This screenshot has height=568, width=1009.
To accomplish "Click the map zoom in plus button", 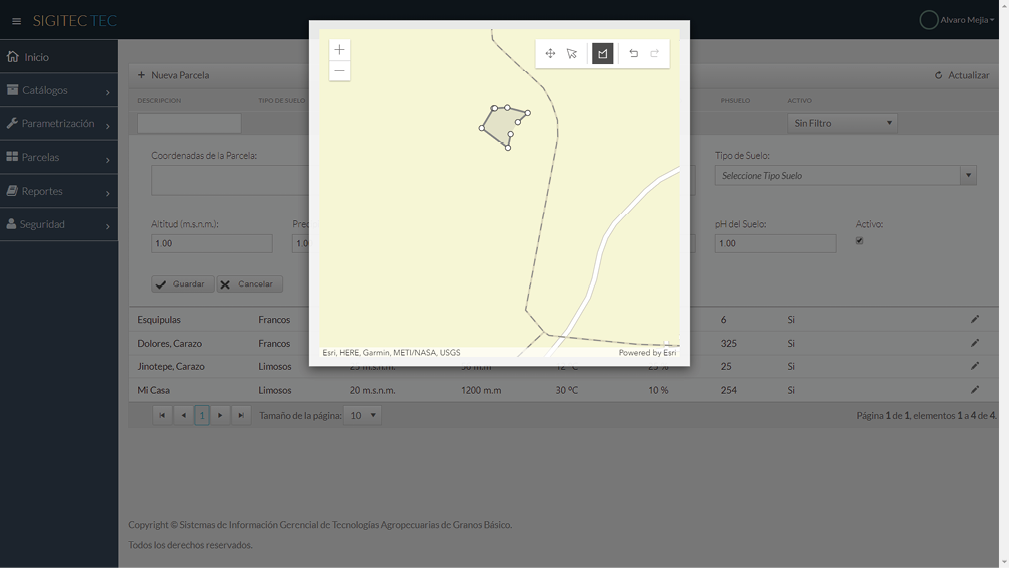I will pos(339,50).
